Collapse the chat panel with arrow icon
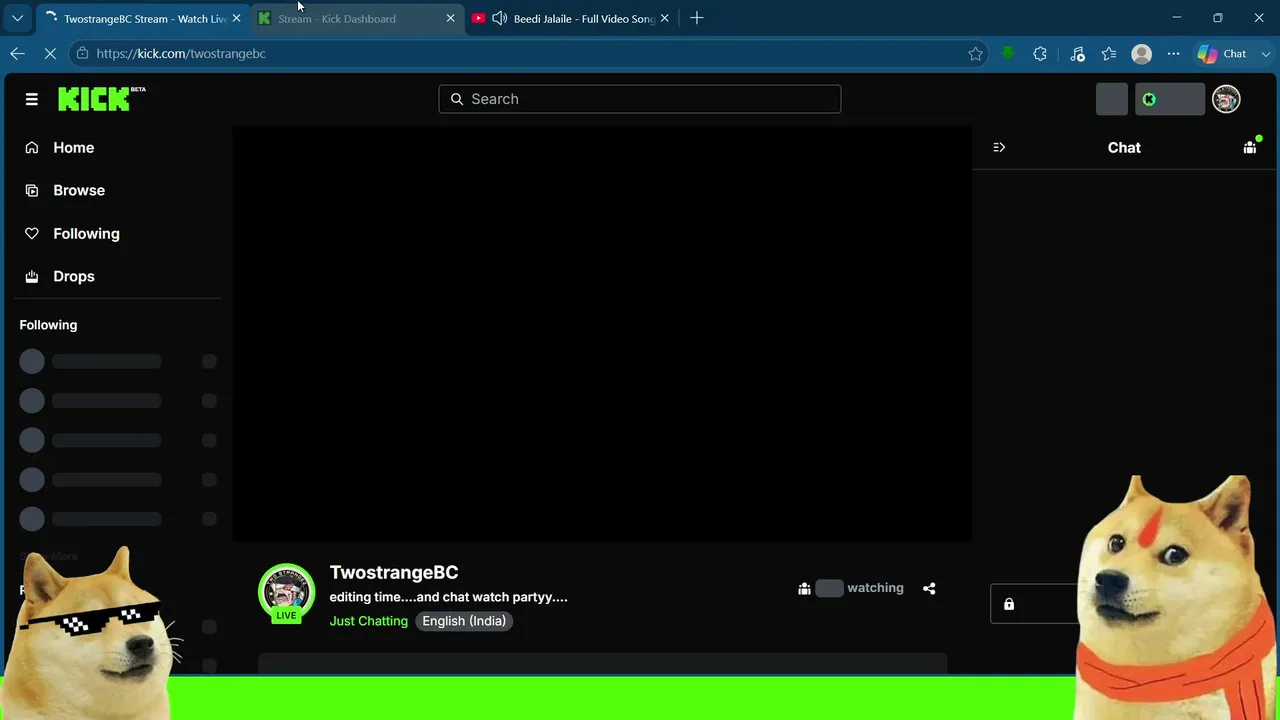This screenshot has width=1280, height=720. (999, 147)
